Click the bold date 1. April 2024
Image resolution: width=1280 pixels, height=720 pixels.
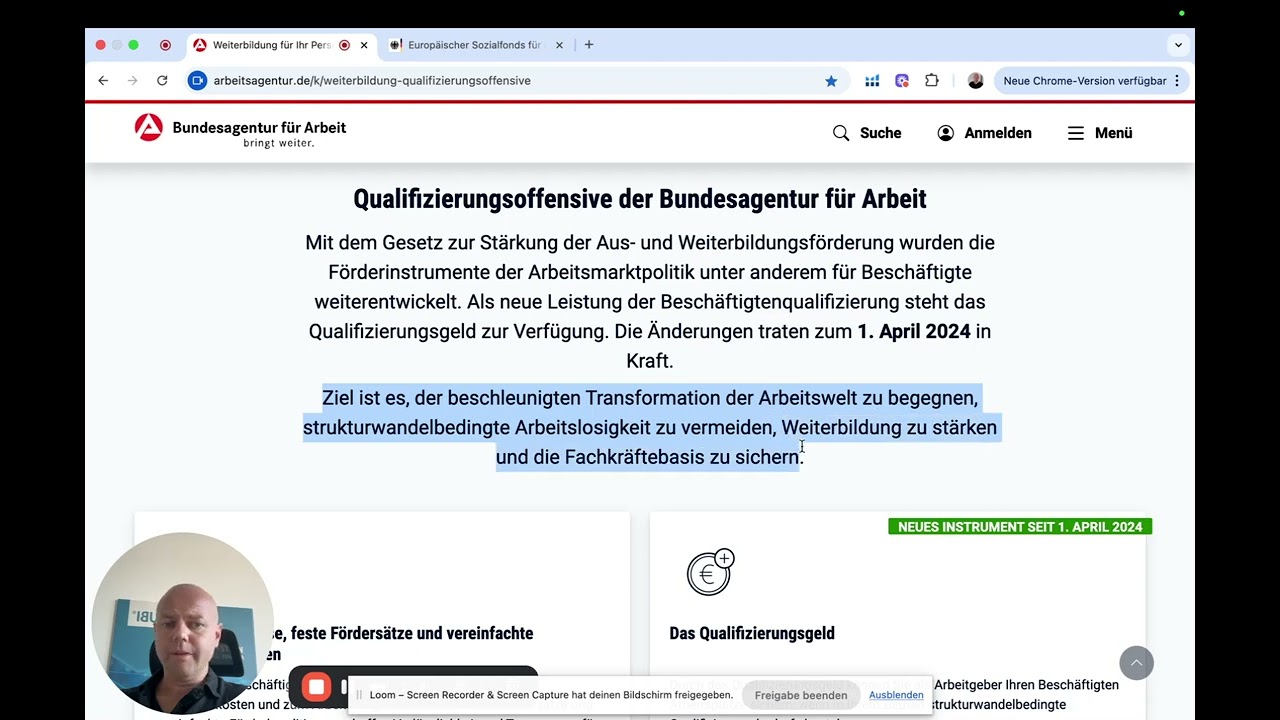click(x=914, y=331)
